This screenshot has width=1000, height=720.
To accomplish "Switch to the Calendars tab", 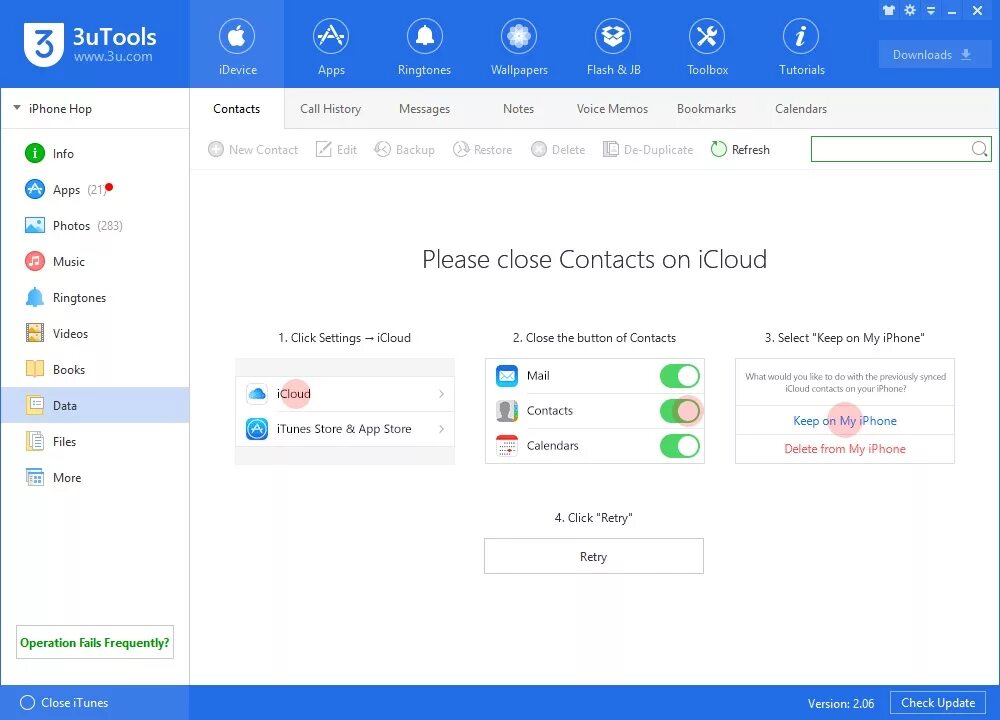I will click(x=801, y=109).
